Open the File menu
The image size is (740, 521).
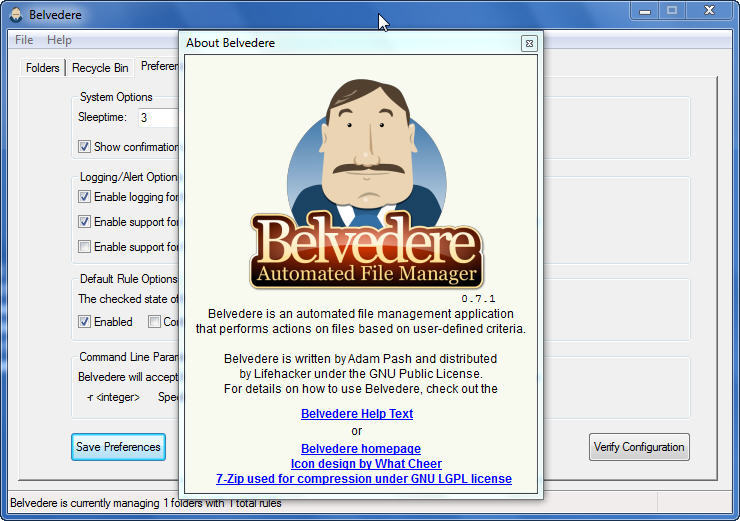pos(24,40)
